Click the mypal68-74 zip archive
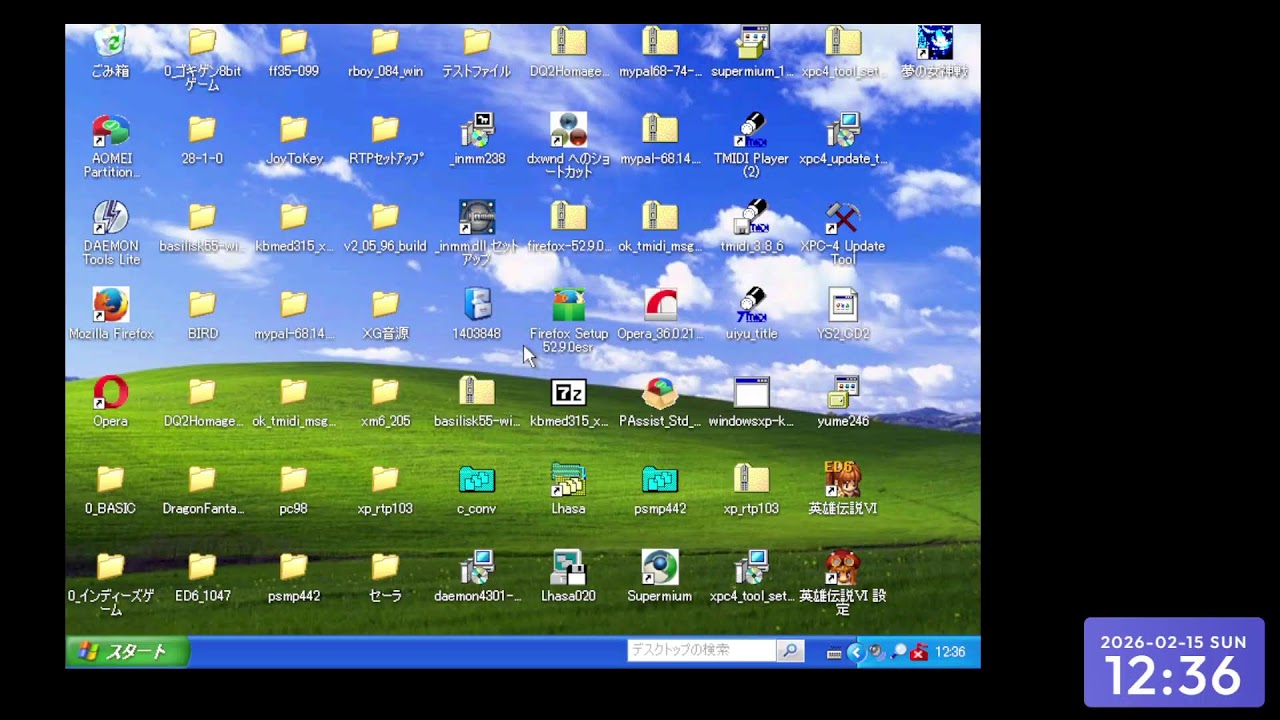Screen dimensions: 1280x720 pyautogui.click(x=660, y=43)
